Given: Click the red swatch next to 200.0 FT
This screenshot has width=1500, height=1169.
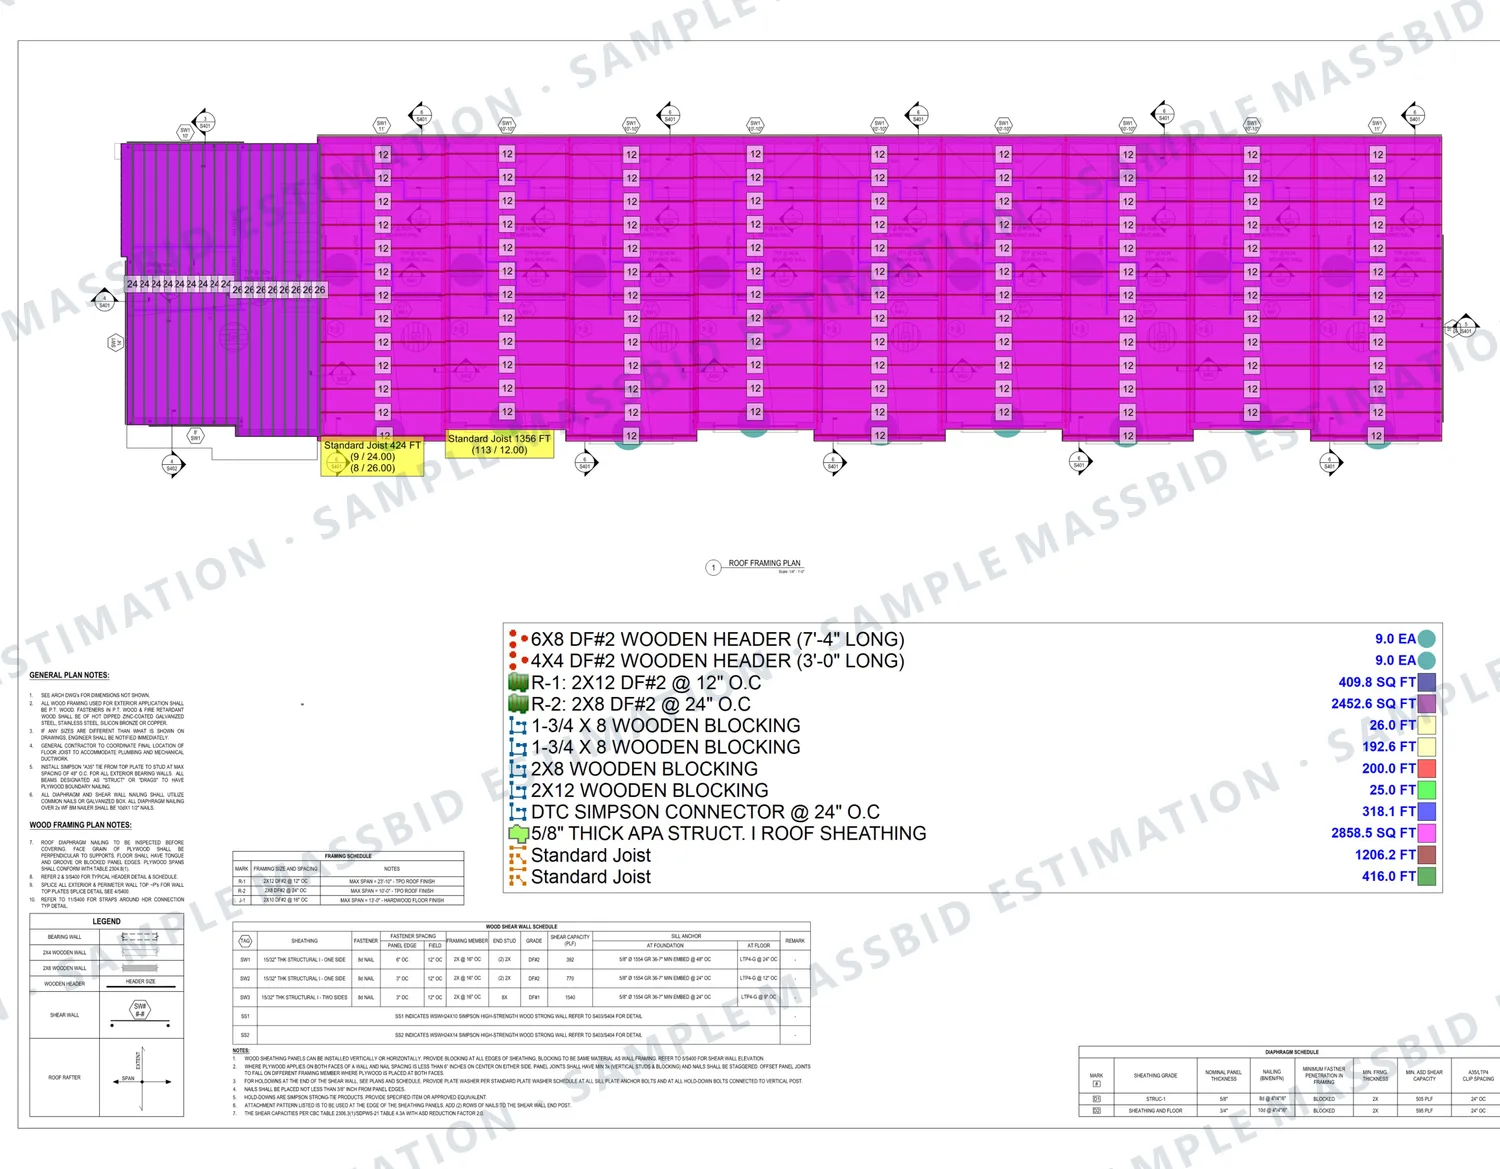Looking at the screenshot, I should point(1427,769).
